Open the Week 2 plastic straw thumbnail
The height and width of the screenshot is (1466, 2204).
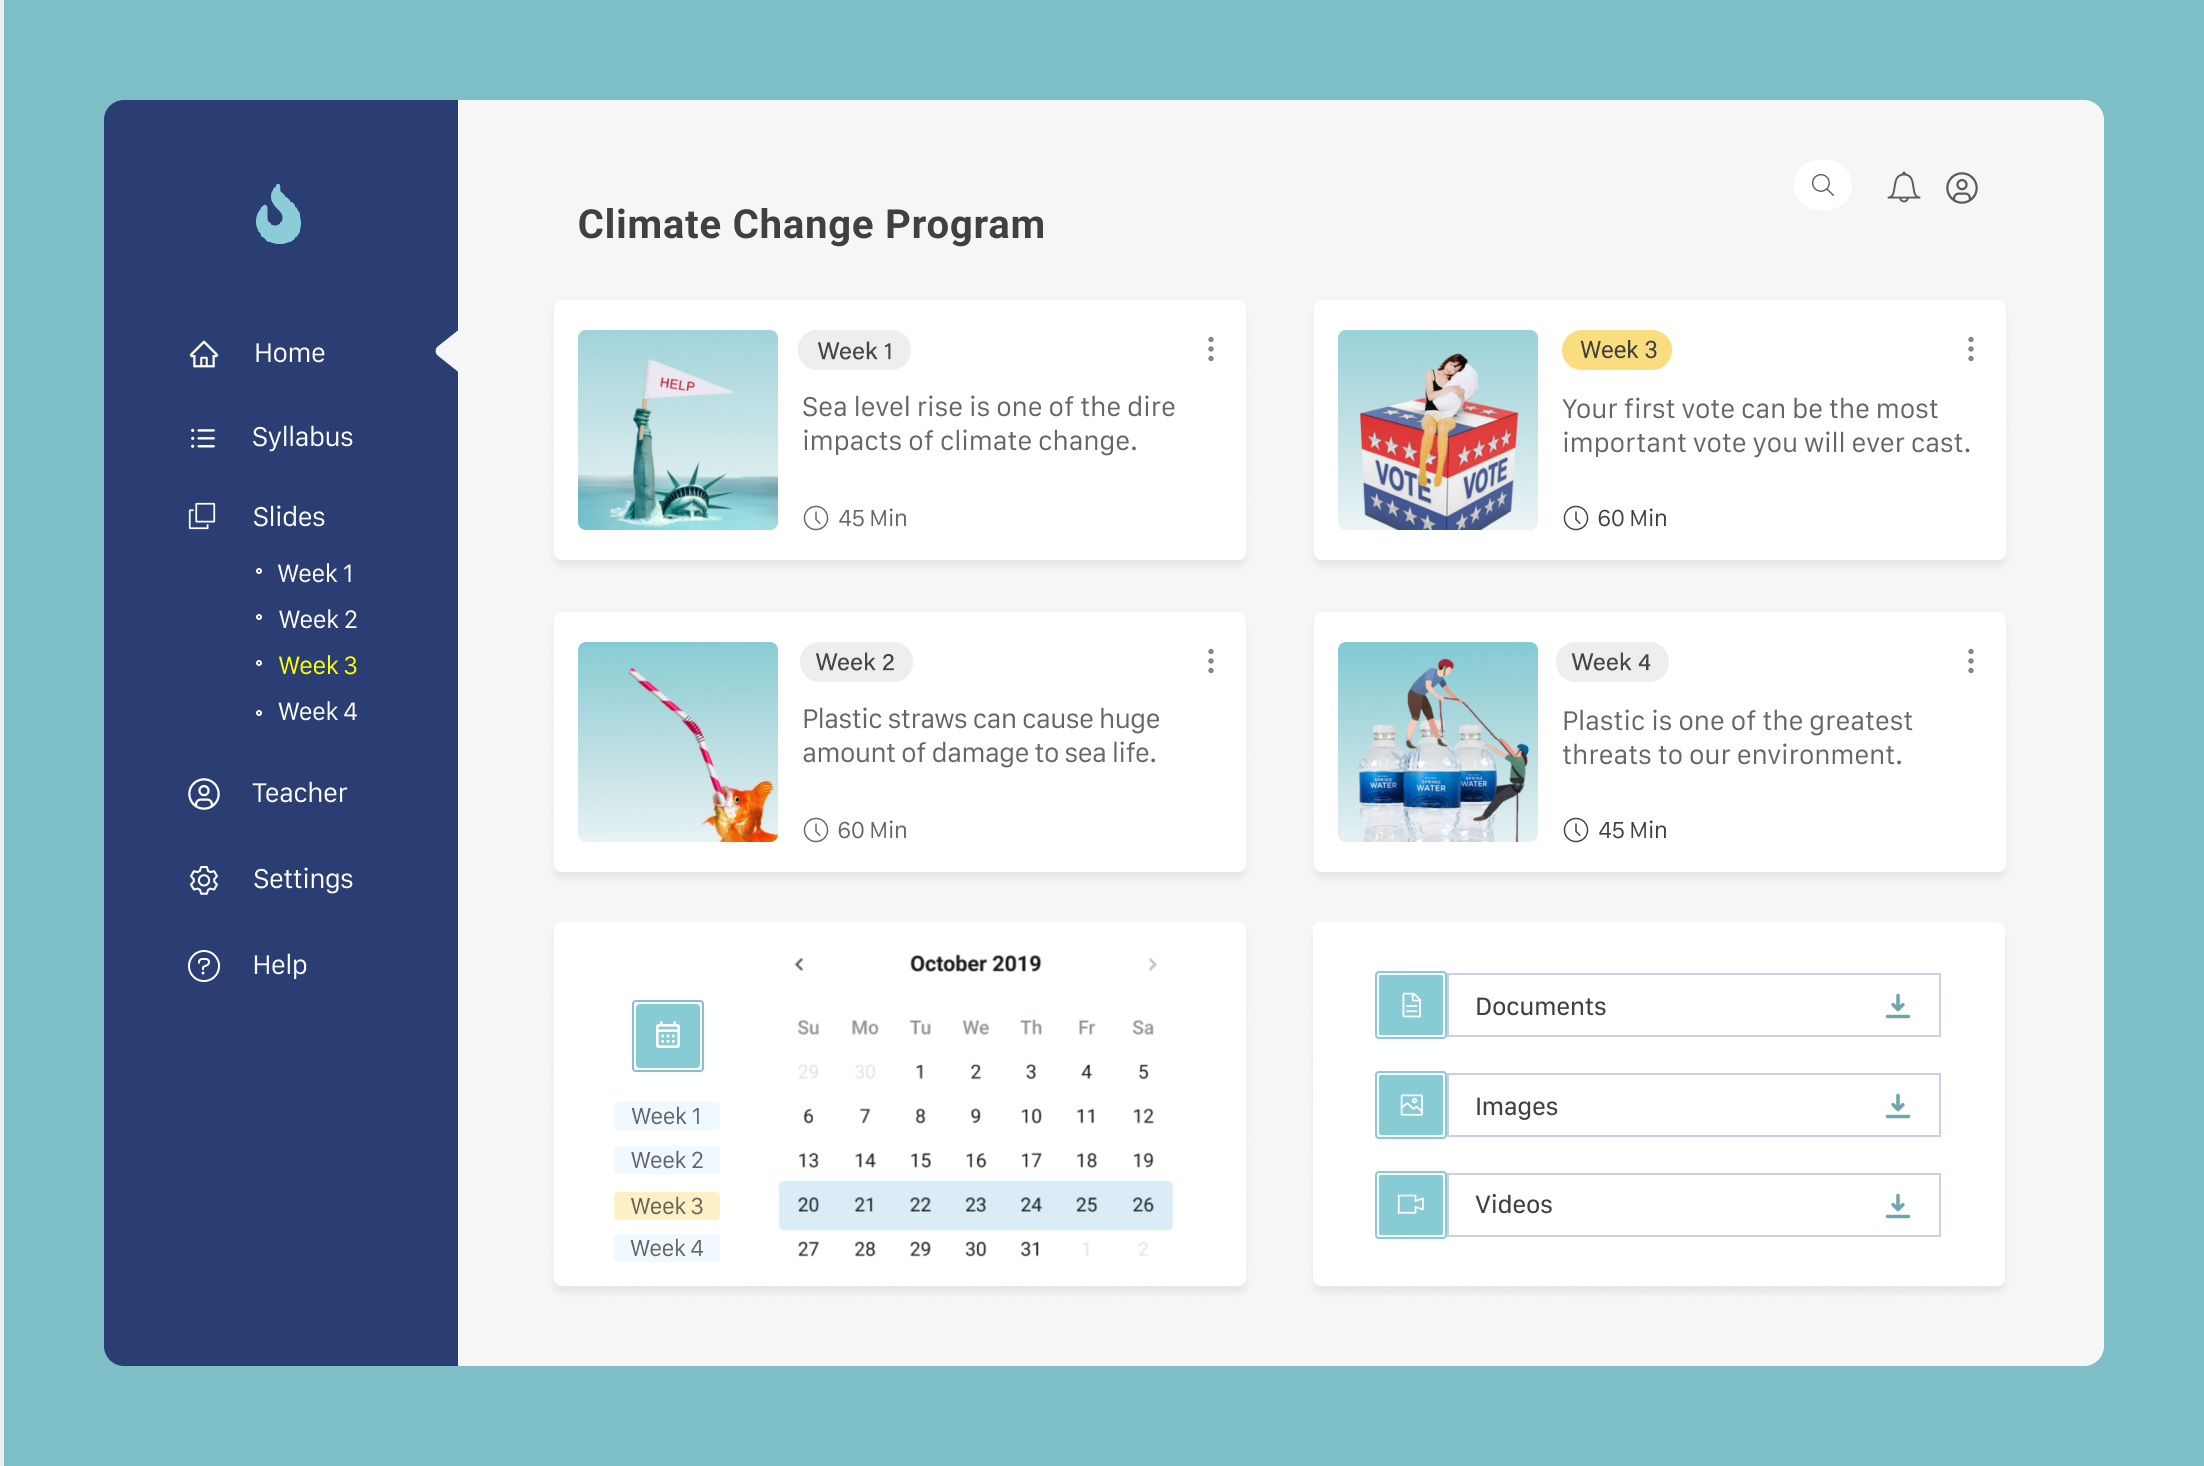678,742
